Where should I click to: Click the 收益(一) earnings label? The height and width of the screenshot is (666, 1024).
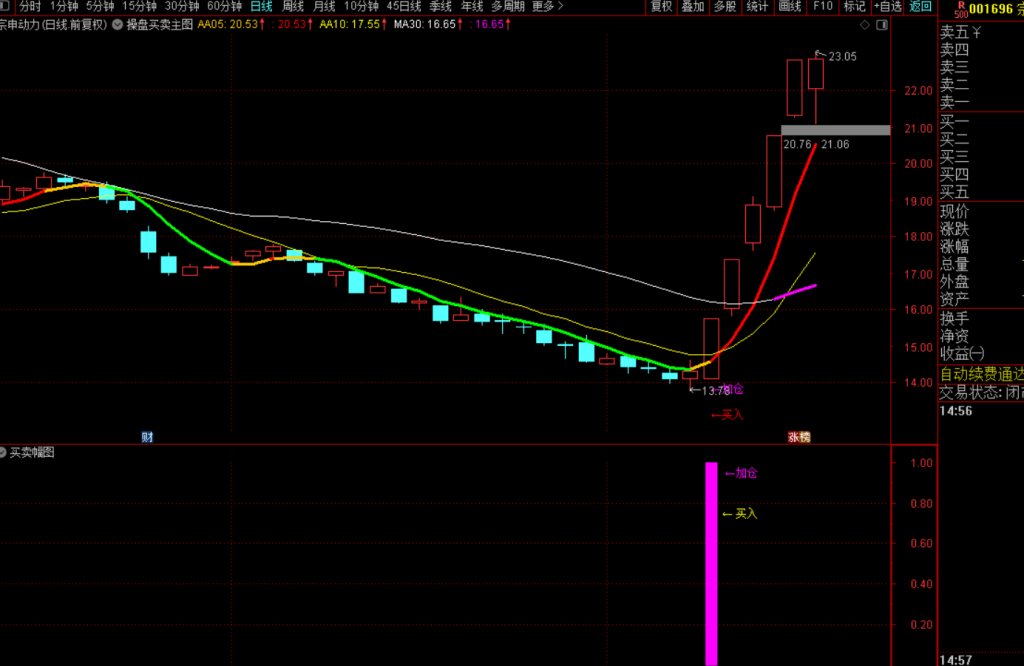click(962, 354)
